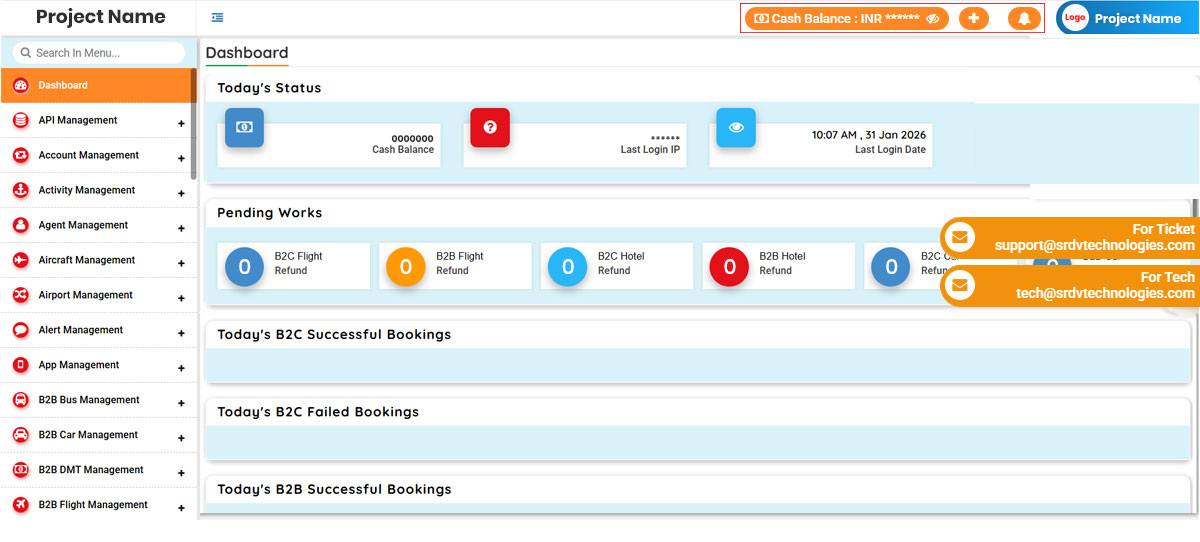Click the For Ticket envelope icon
1200x542 pixels.
(x=960, y=237)
